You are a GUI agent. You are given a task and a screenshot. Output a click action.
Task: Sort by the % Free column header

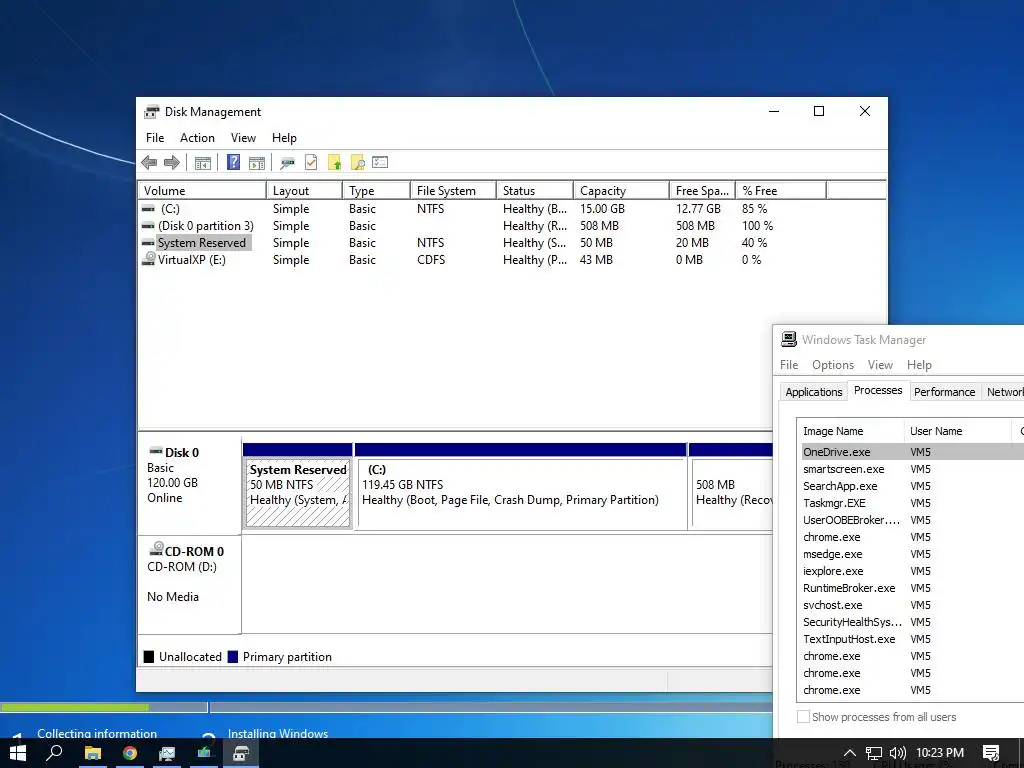(781, 191)
